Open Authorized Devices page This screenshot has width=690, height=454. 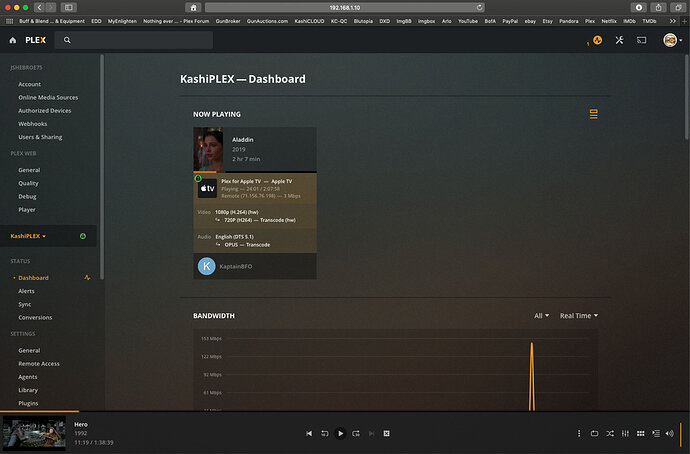point(44,110)
